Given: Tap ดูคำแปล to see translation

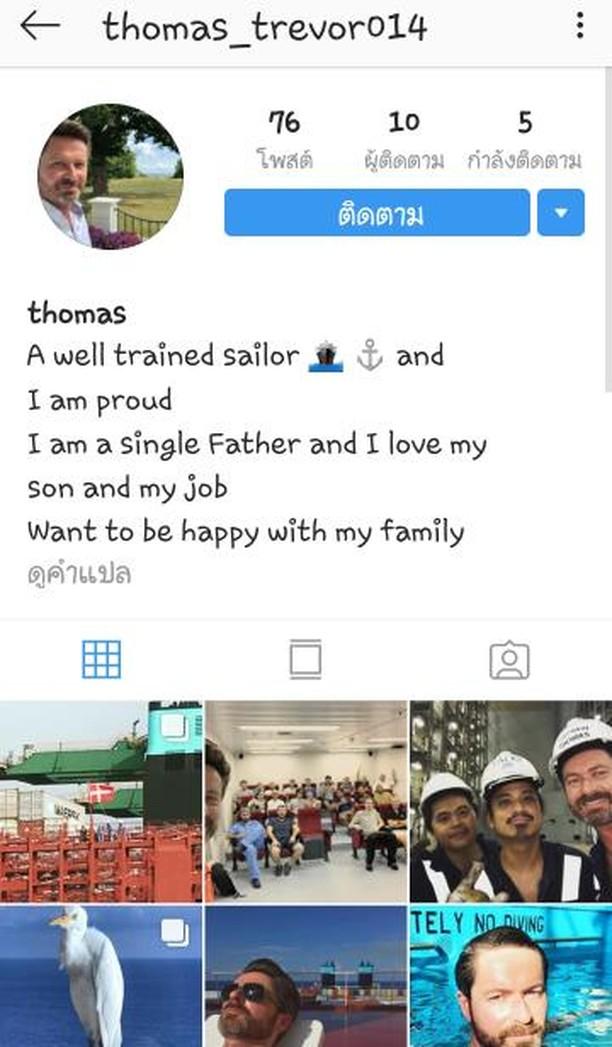Looking at the screenshot, I should pos(79,574).
